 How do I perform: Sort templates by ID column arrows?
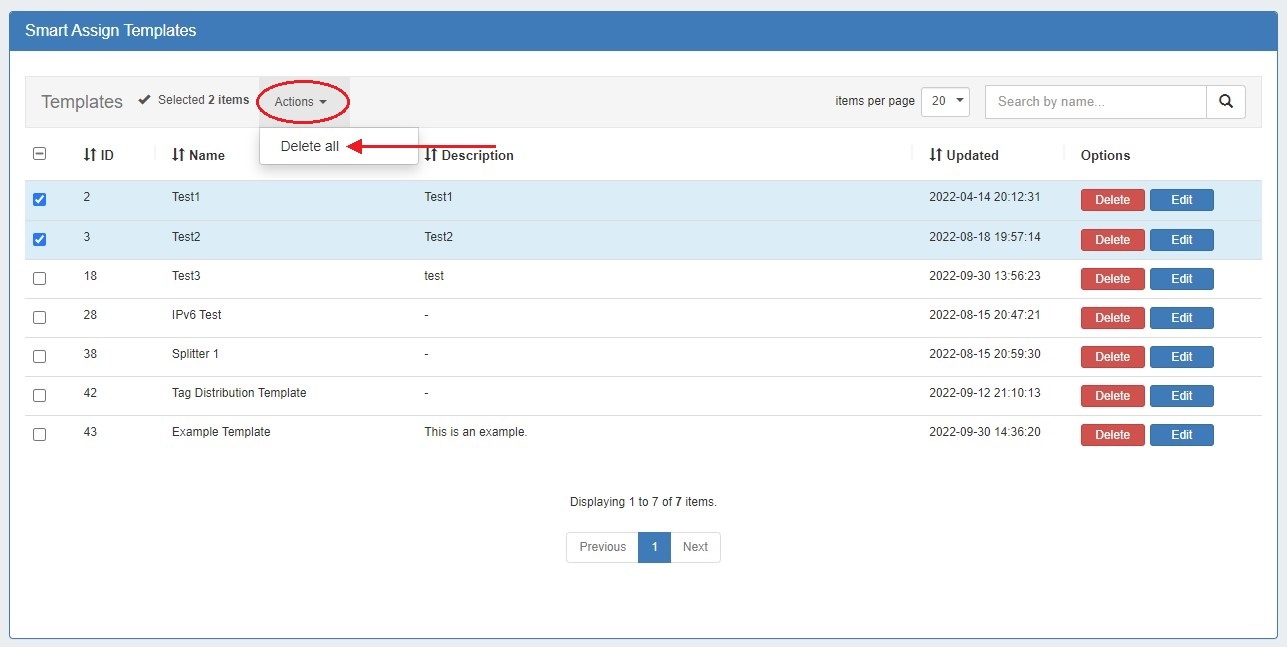pyautogui.click(x=90, y=155)
